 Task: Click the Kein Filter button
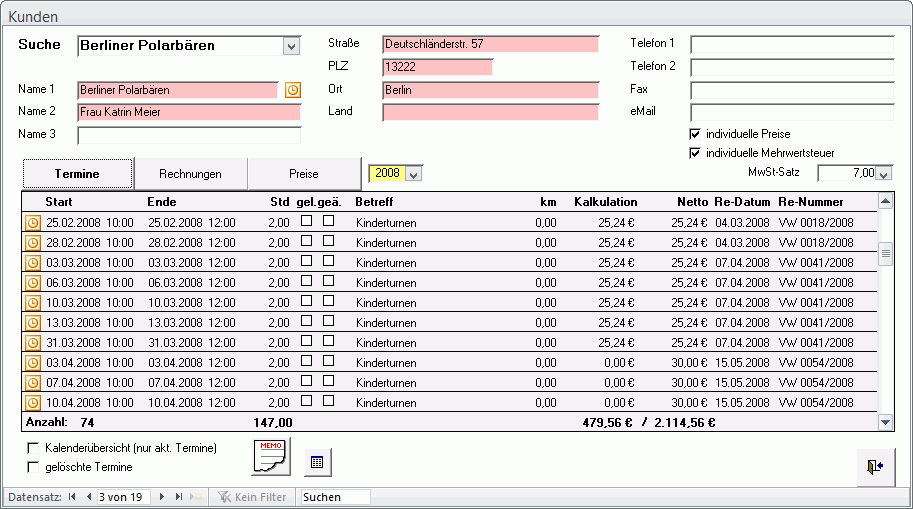(x=252, y=497)
